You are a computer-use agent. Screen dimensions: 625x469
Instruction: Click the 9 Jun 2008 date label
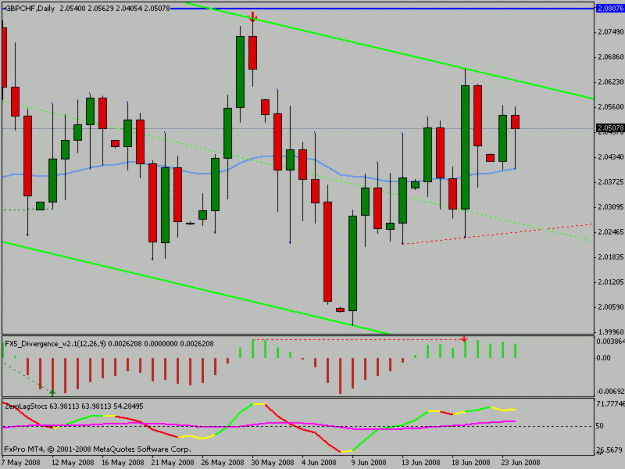coord(369,462)
